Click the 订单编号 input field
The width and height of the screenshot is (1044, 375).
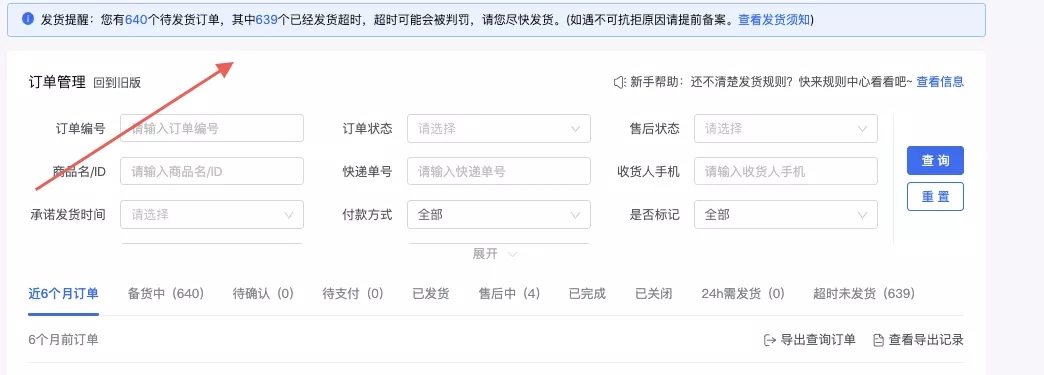pyautogui.click(x=212, y=129)
